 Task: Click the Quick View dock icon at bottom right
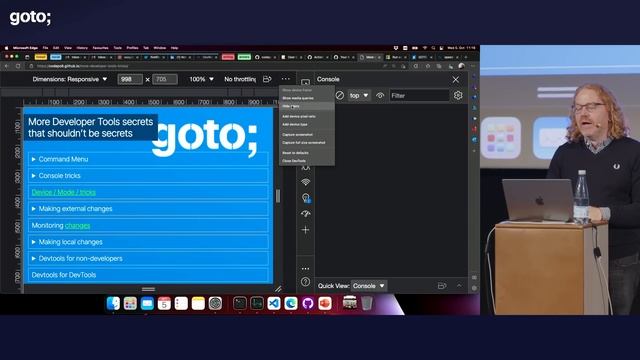point(442,286)
